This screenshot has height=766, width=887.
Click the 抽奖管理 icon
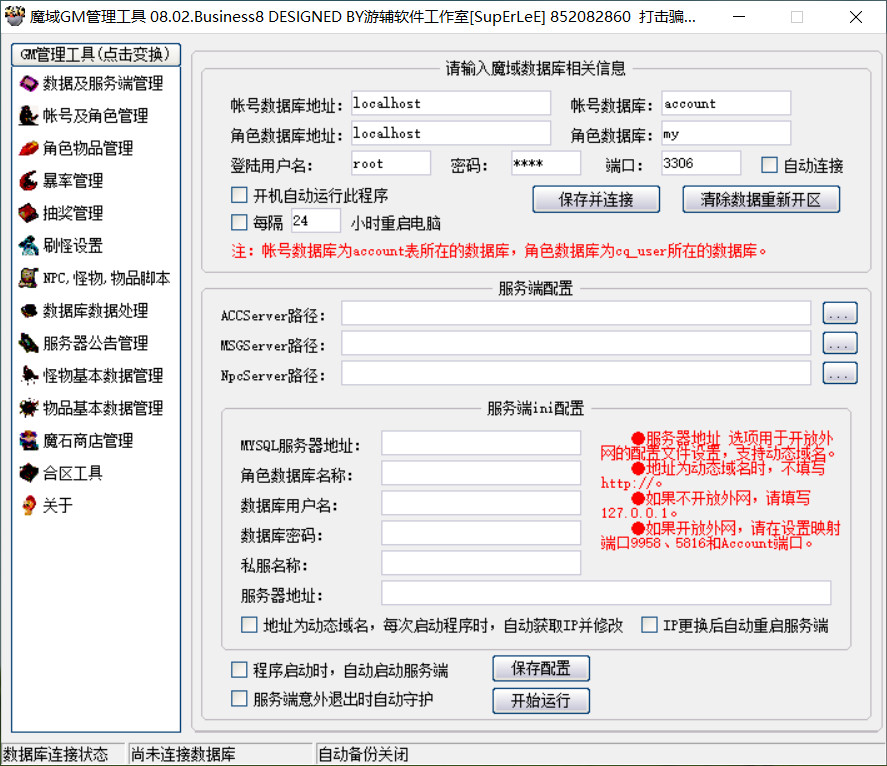[28, 213]
